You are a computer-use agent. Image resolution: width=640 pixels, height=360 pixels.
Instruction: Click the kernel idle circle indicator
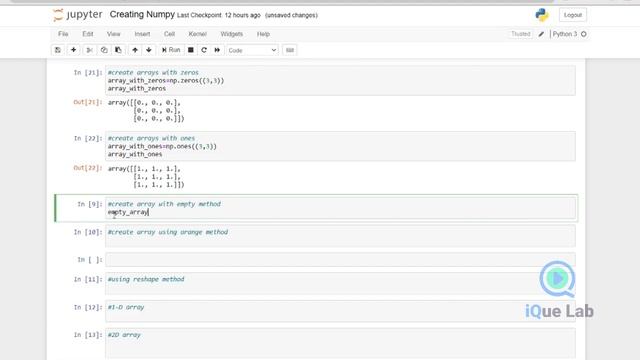[584, 34]
